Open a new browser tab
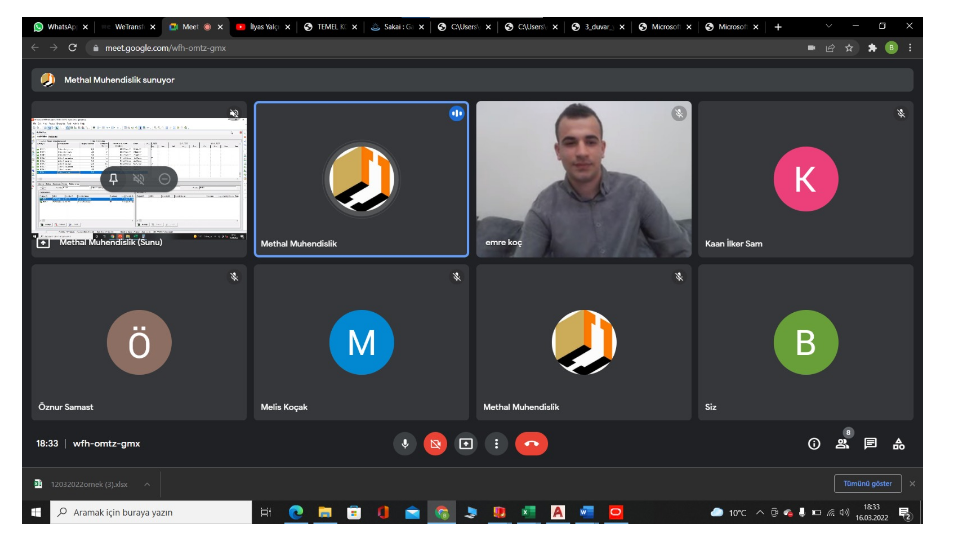960x540 pixels. [778, 27]
